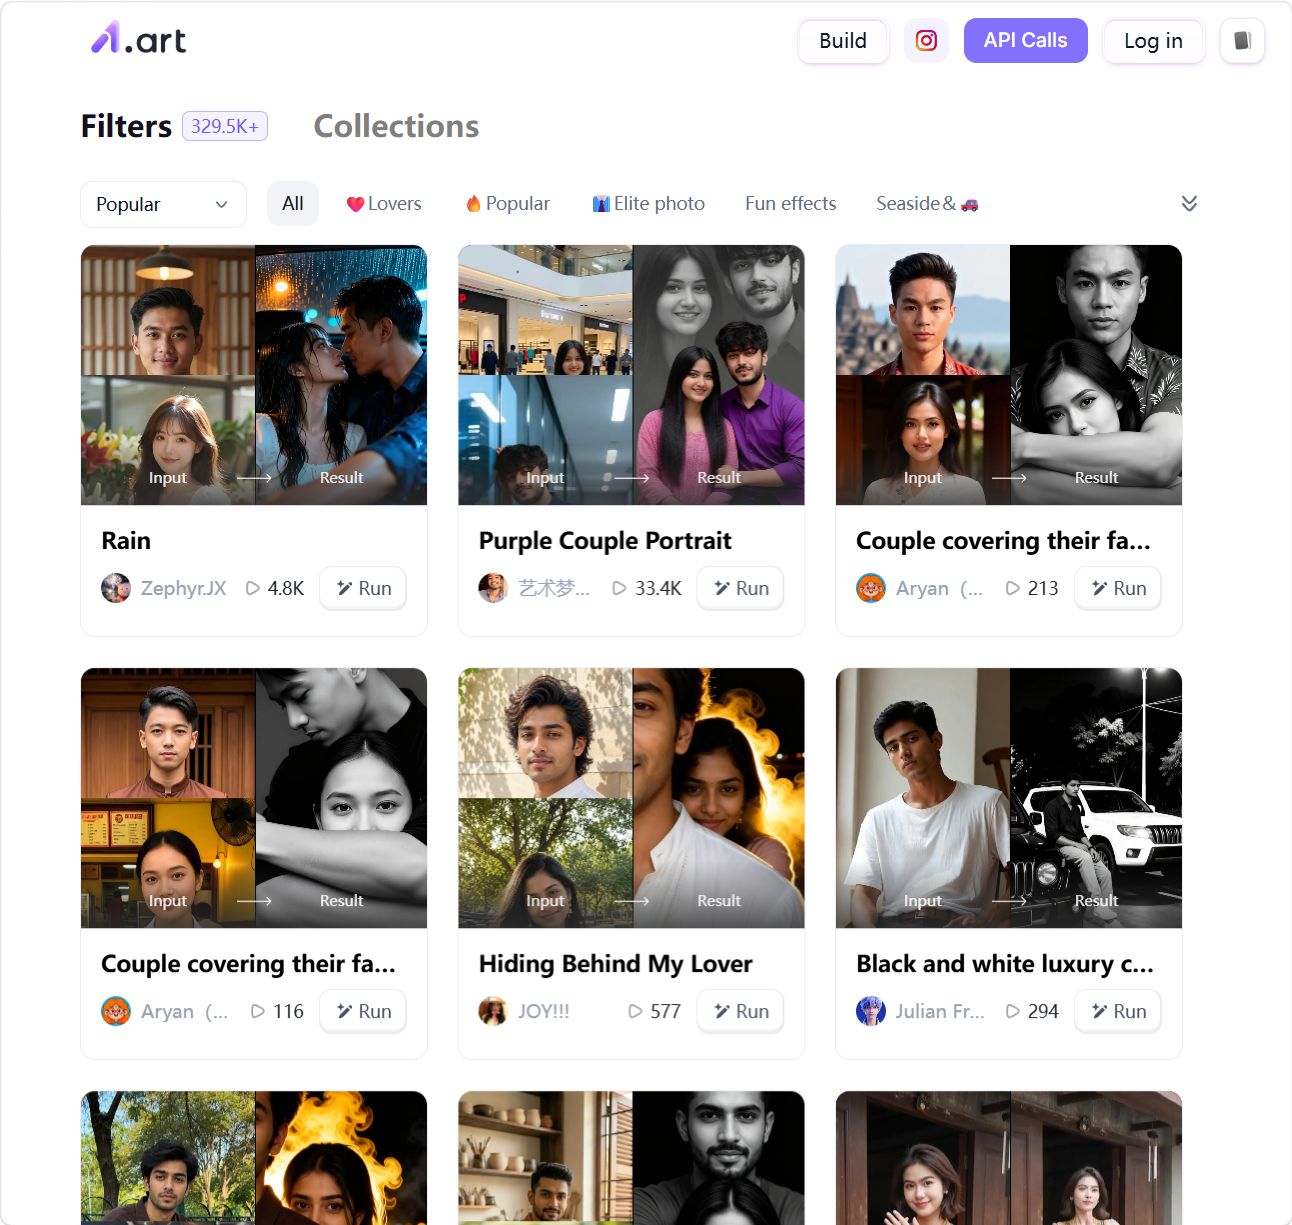Click the Rain filter title
The image size is (1292, 1225).
(x=126, y=541)
